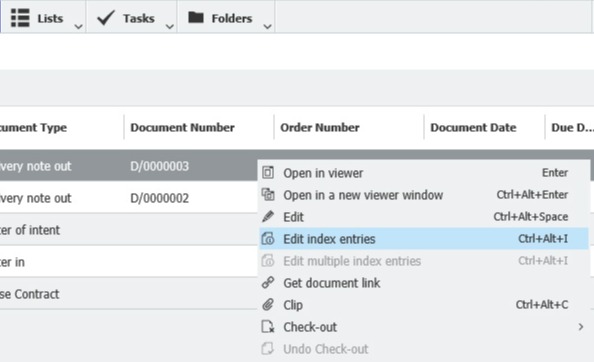The width and height of the screenshot is (594, 362).
Task: Select 'very note out' cell beside D/0000003
Action: click(36, 166)
